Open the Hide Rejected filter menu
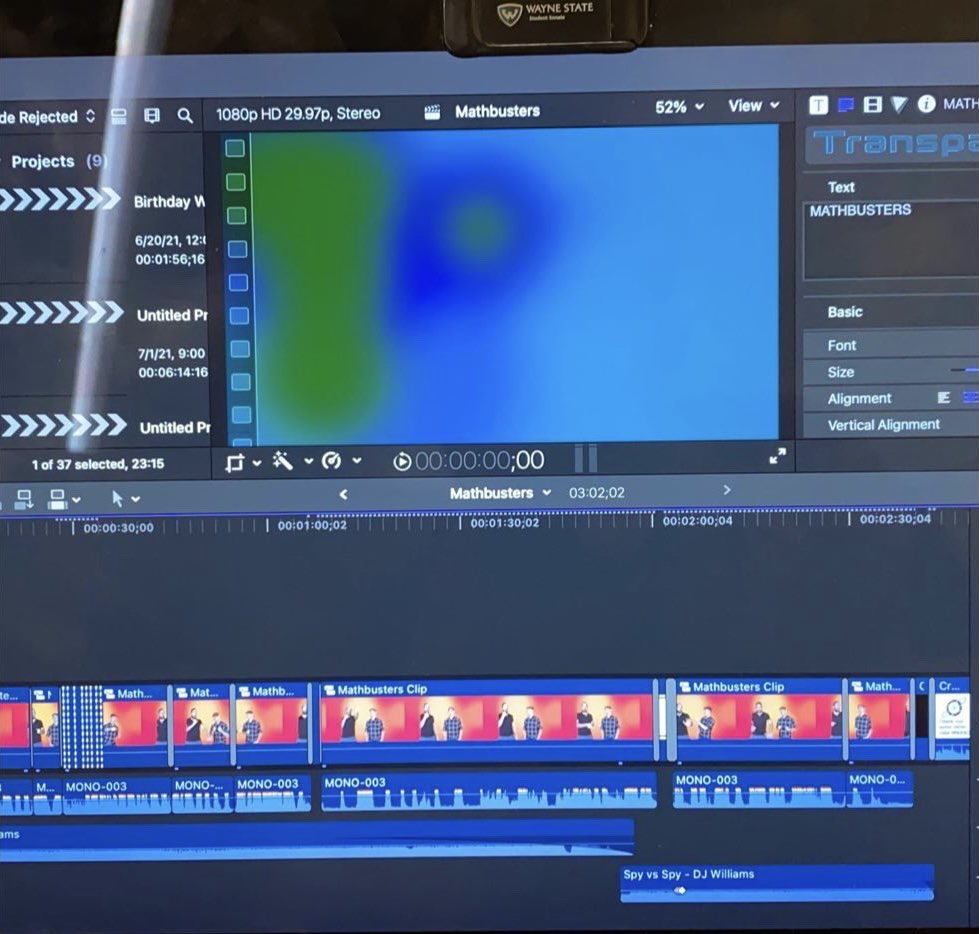The image size is (979, 934). (48, 117)
